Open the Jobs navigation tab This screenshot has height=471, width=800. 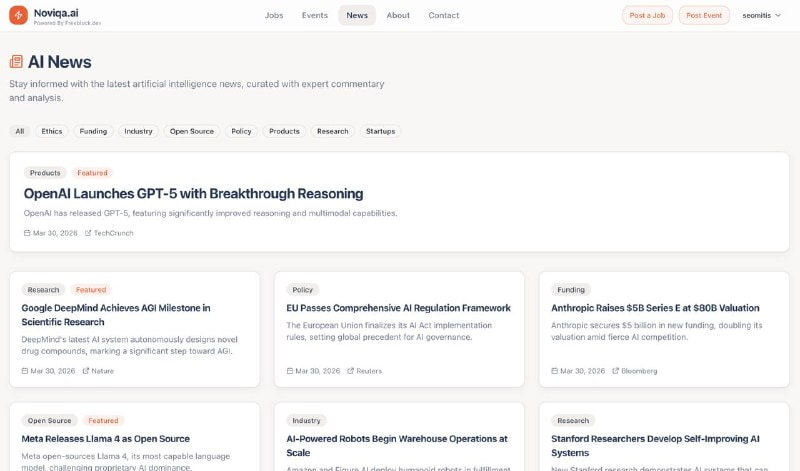(274, 15)
